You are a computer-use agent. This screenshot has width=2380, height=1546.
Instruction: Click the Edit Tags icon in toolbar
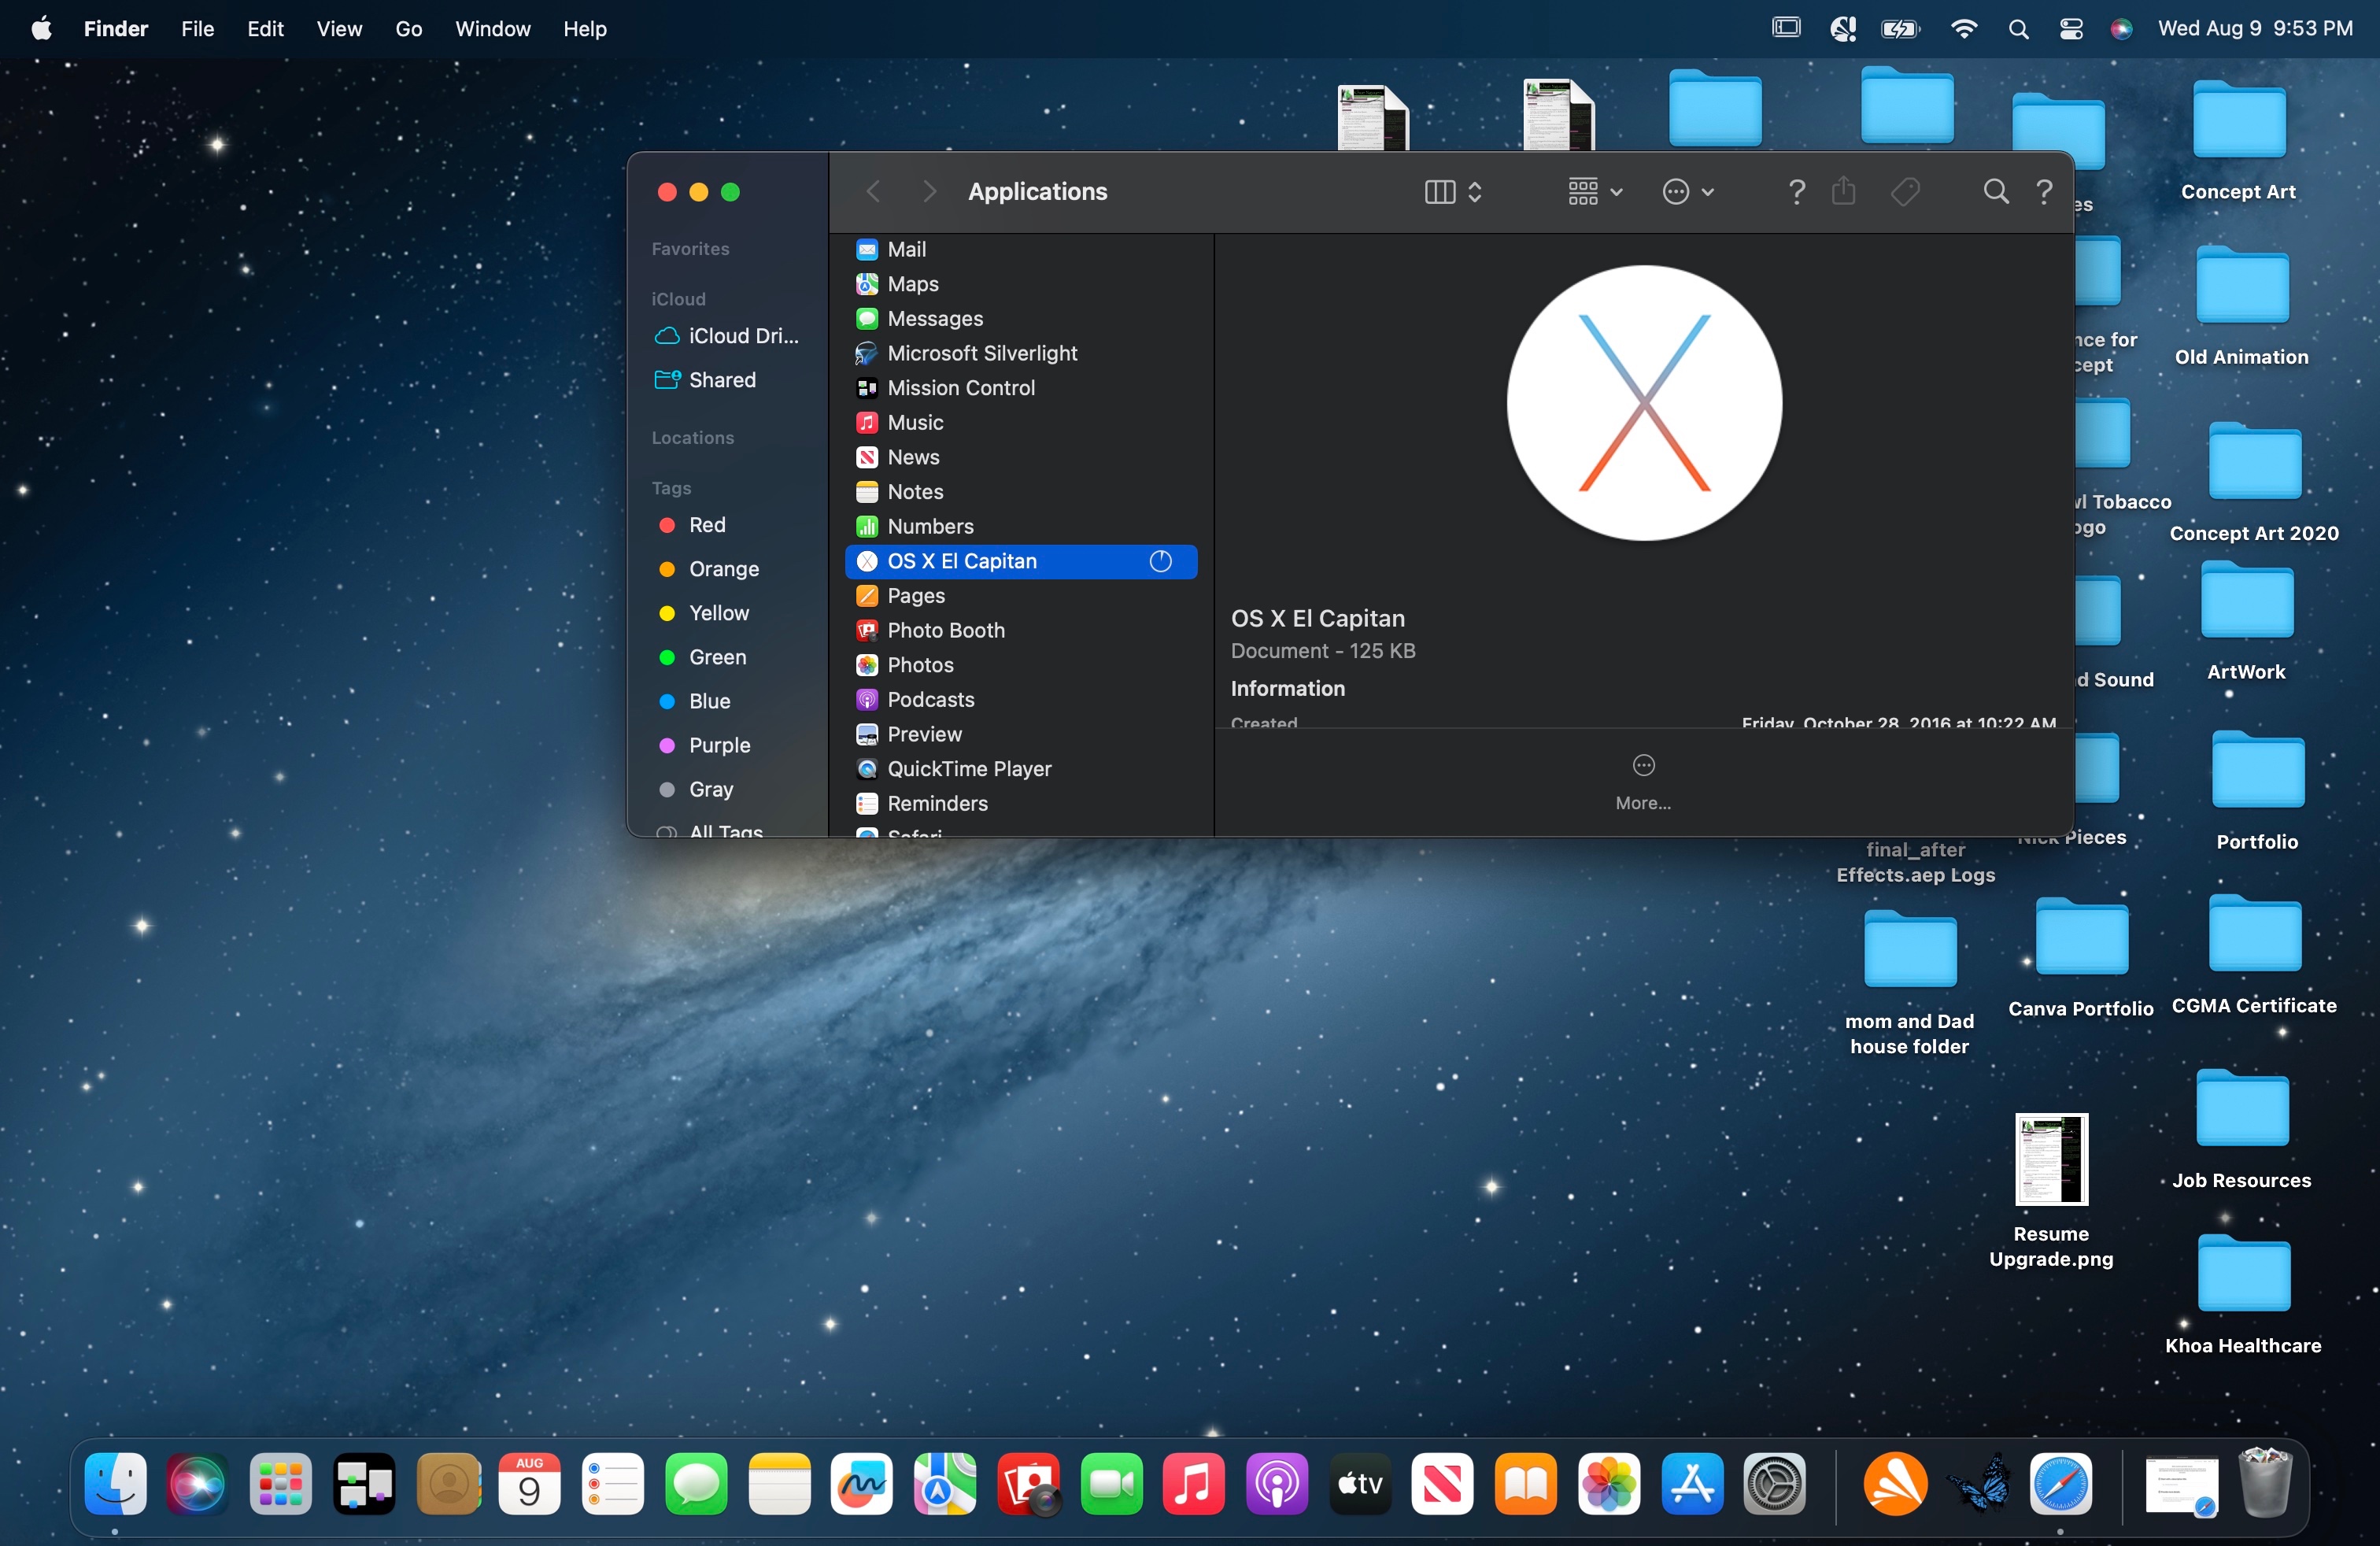pyautogui.click(x=1905, y=191)
